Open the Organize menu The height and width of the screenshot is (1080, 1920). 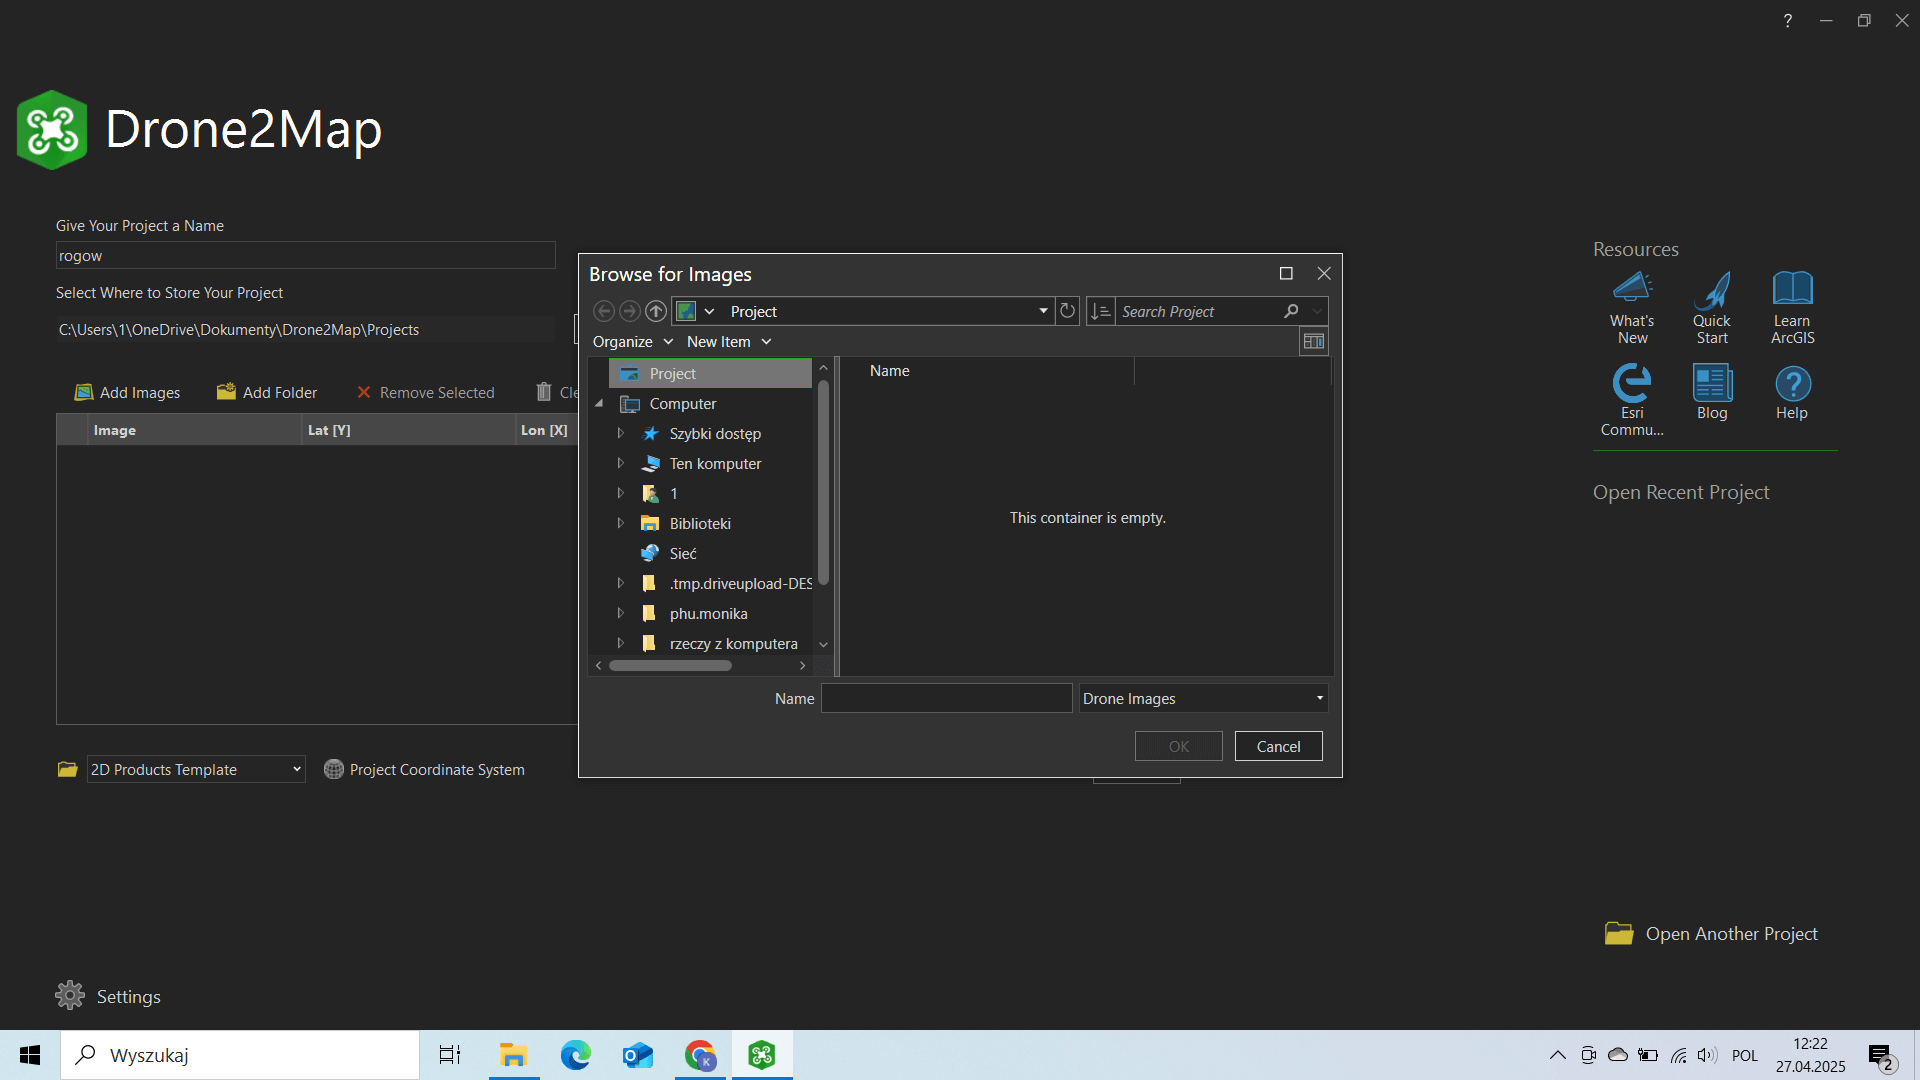632,341
